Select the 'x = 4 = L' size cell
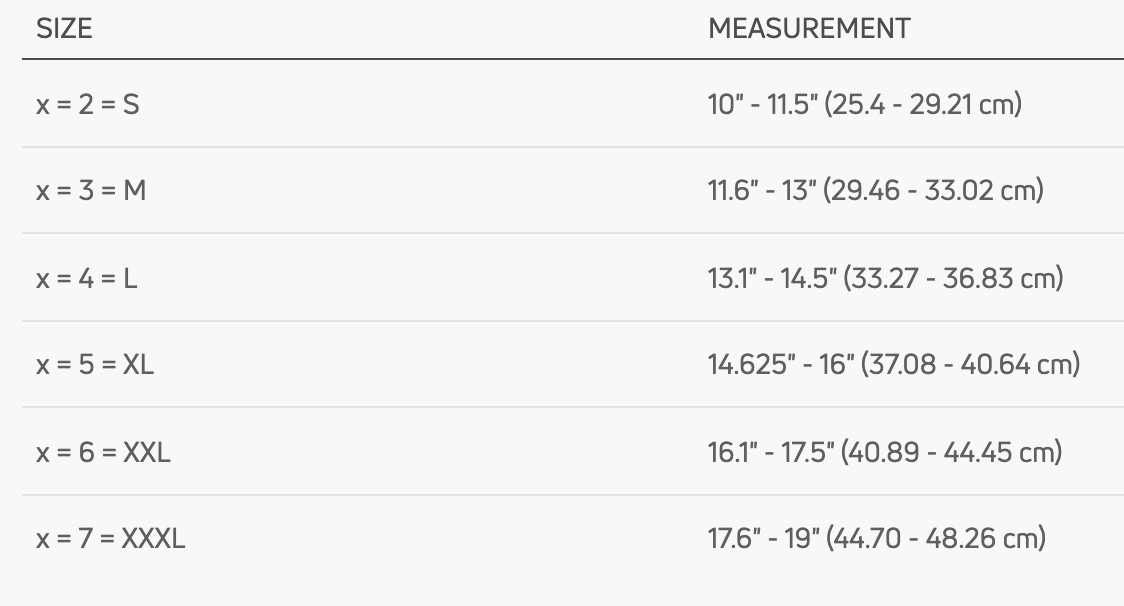This screenshot has height=606, width=1124. tap(87, 277)
